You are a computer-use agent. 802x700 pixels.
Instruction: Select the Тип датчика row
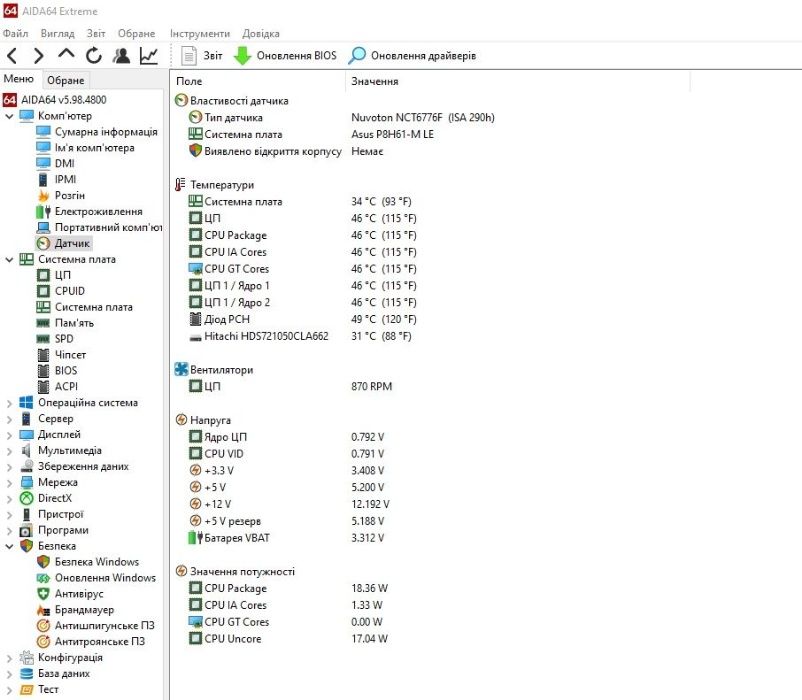(x=342, y=118)
